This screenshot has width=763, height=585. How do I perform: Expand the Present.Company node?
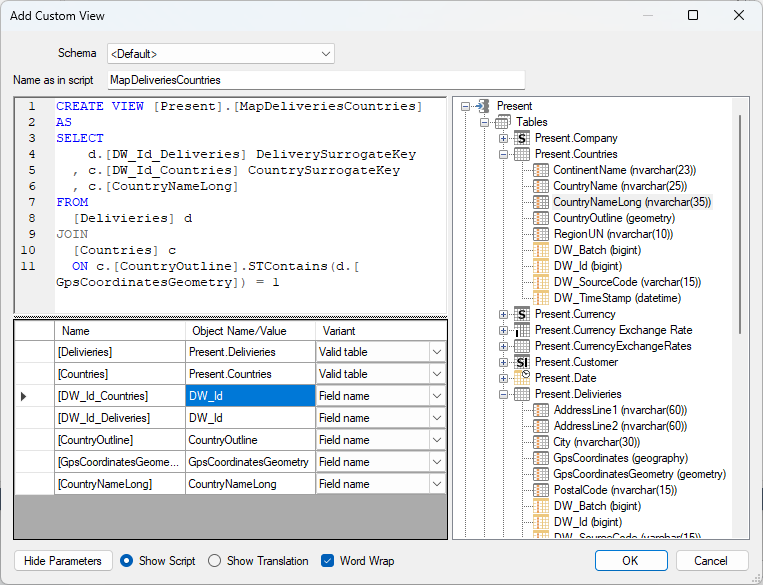pyautogui.click(x=504, y=138)
